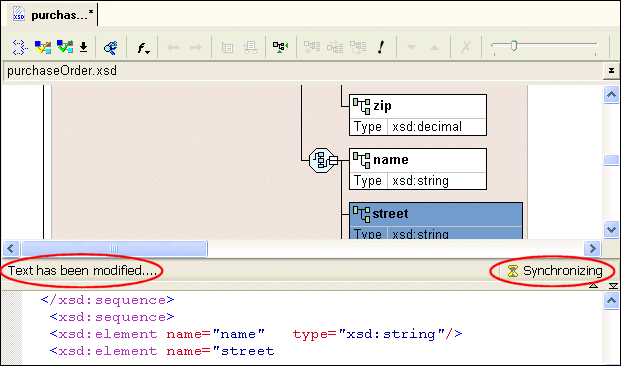
Task: Click diagram vertical scrollbar up arrow
Action: pyautogui.click(x=611, y=95)
